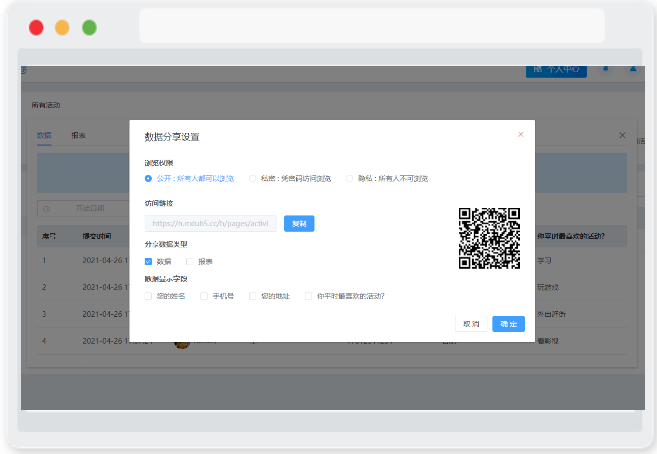Click the green maximize window button

(x=89, y=28)
